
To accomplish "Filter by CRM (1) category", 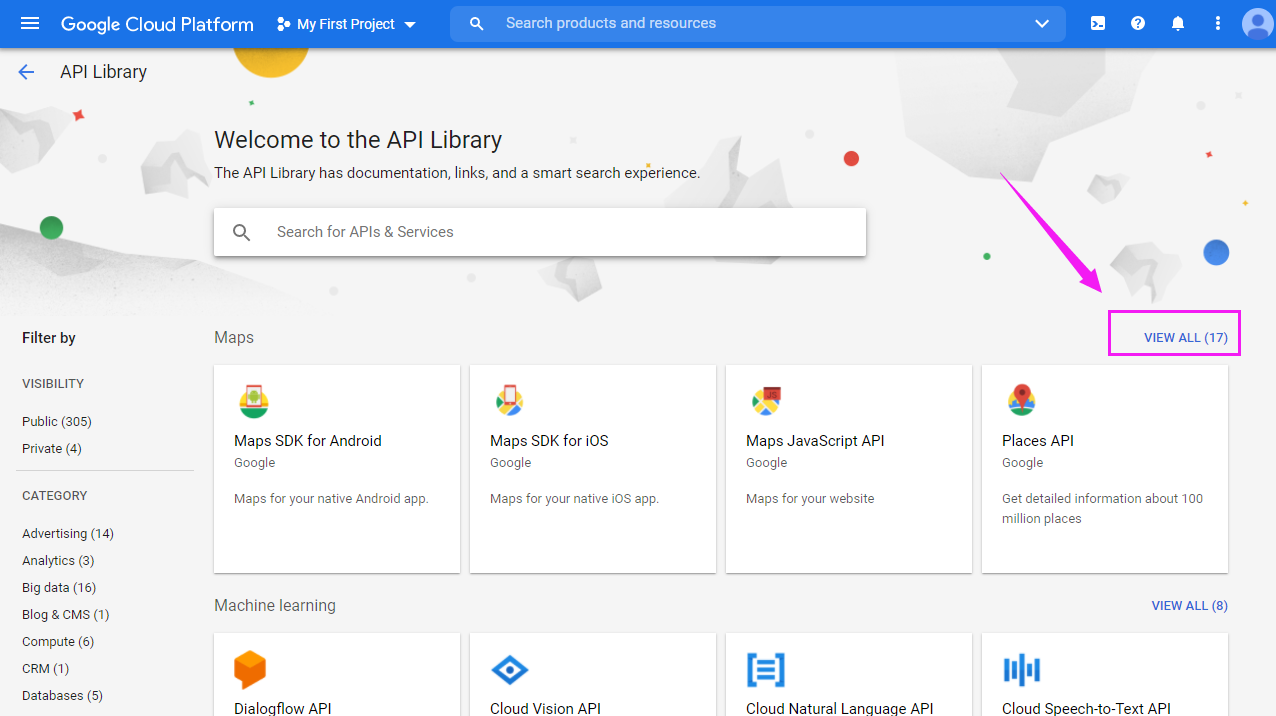I will point(46,669).
